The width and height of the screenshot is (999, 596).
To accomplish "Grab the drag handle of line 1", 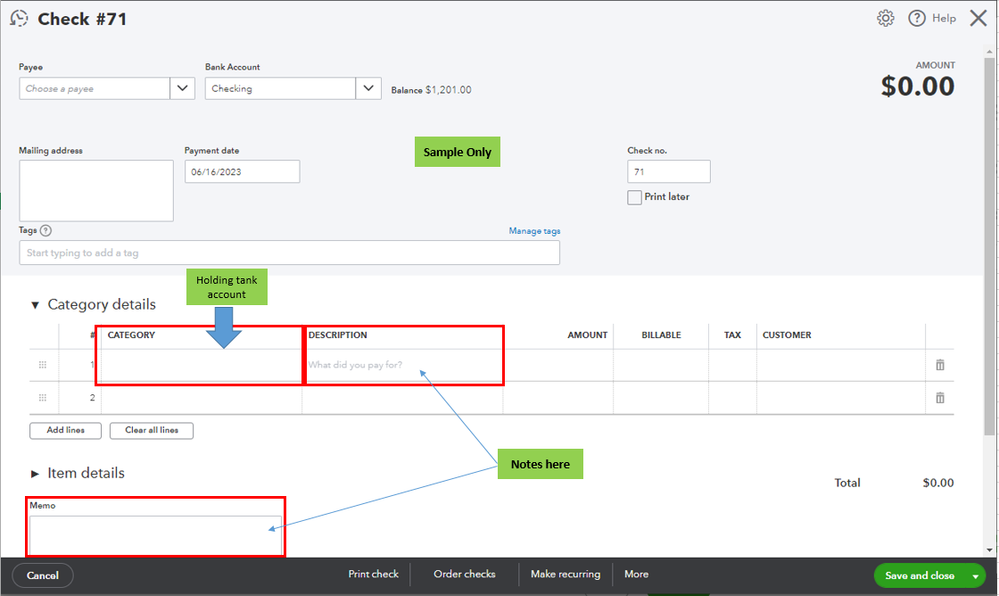I will [x=43, y=365].
